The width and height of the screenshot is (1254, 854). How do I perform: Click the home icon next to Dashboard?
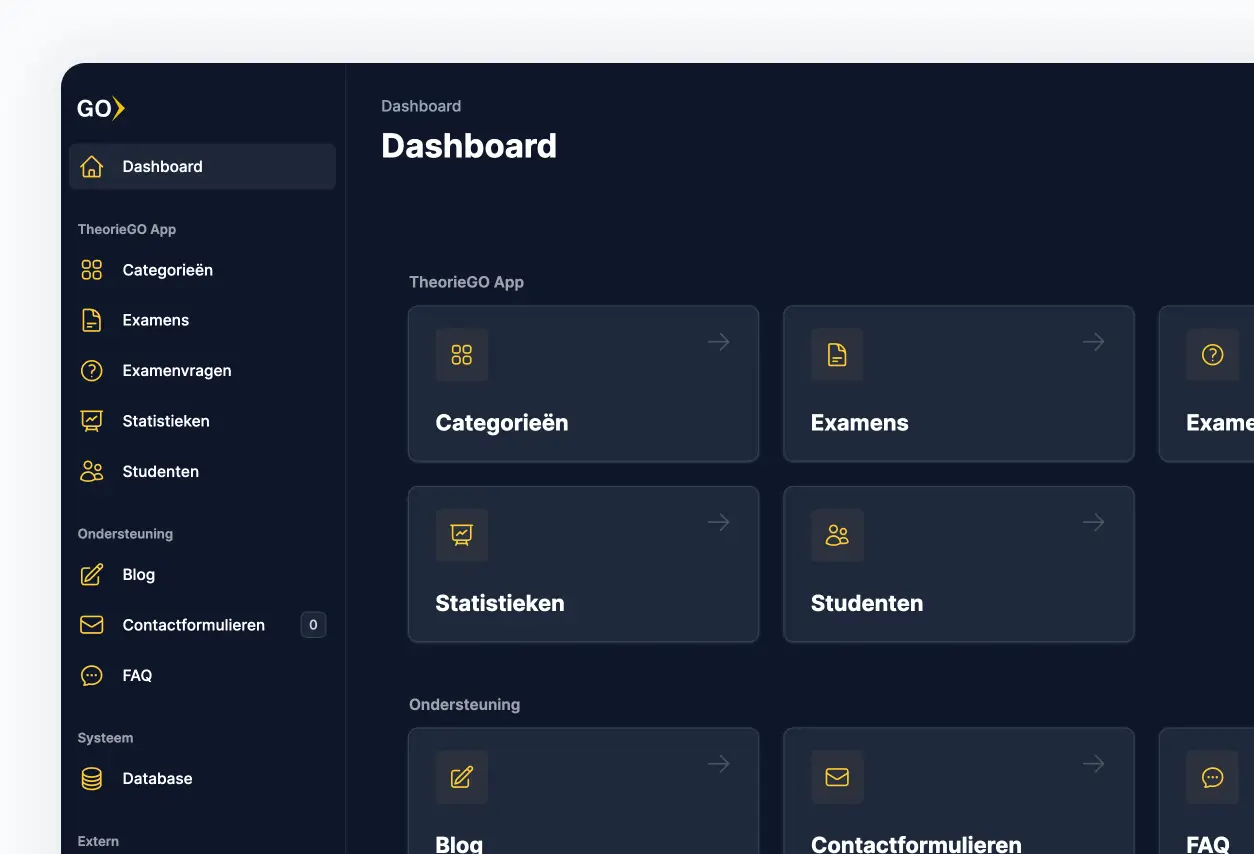(x=91, y=166)
